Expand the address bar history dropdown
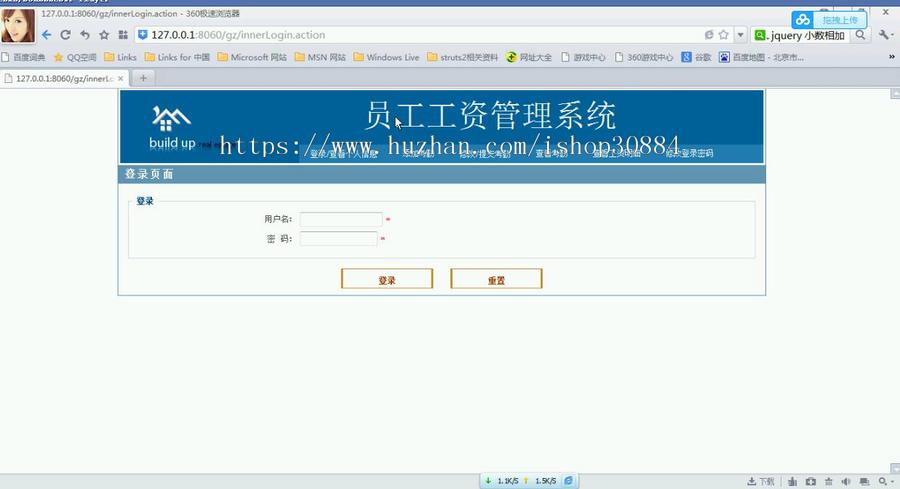The height and width of the screenshot is (489, 900). tap(740, 35)
